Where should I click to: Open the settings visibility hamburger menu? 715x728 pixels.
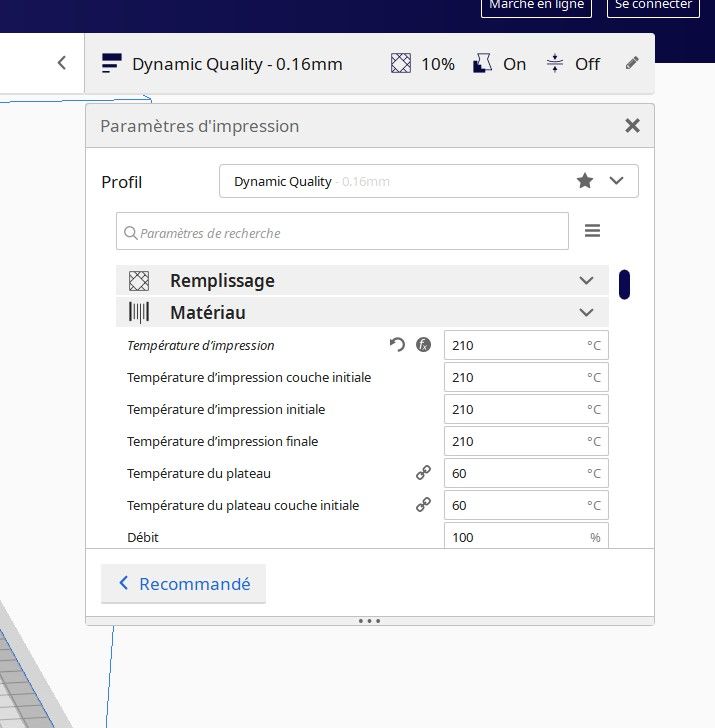[592, 230]
